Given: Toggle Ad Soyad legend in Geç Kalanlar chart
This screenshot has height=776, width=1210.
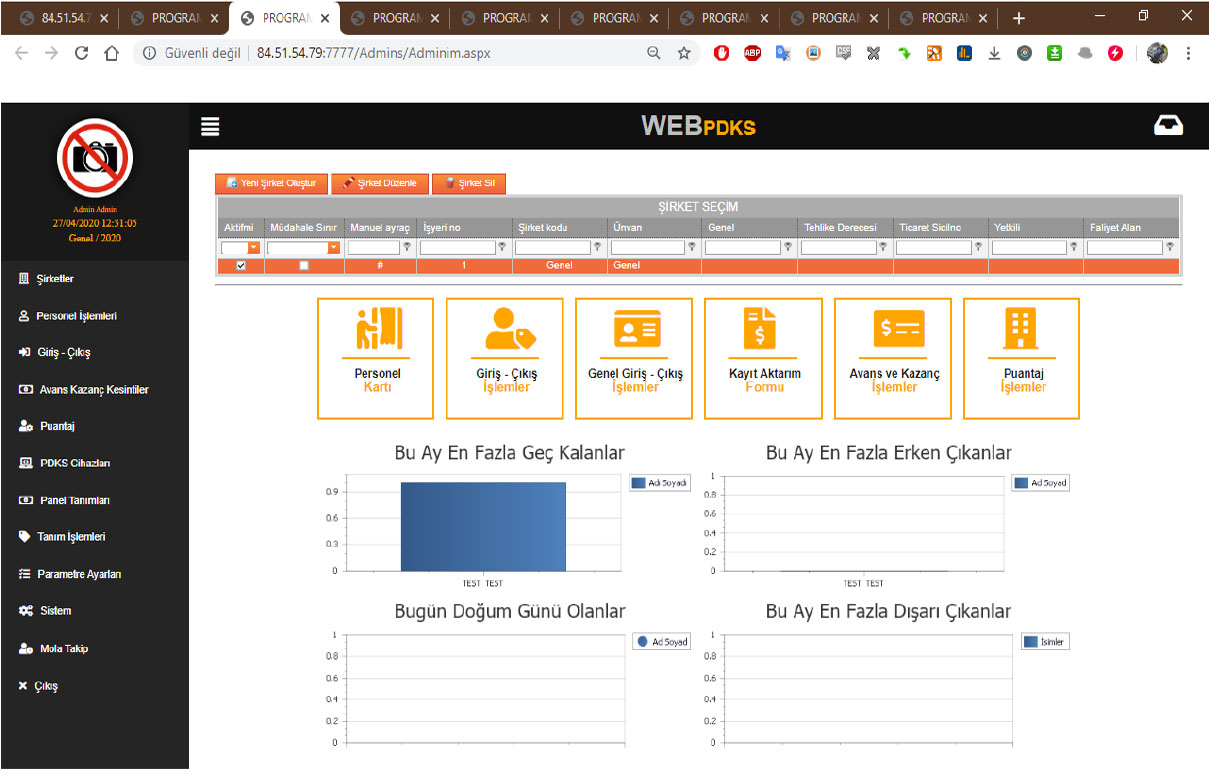Looking at the screenshot, I should (660, 482).
